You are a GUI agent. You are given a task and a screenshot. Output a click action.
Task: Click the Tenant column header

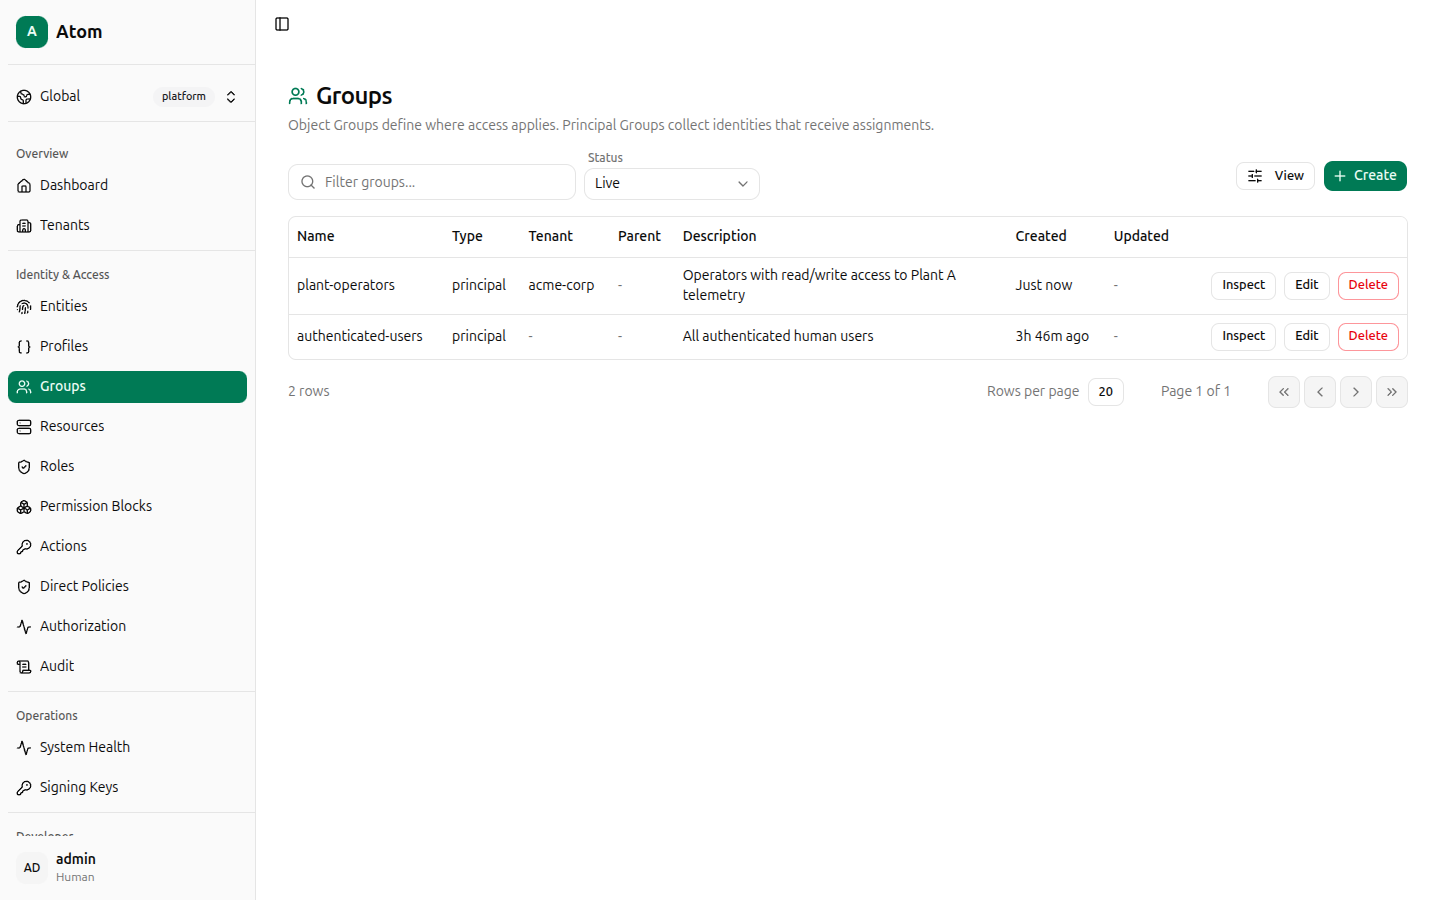click(551, 237)
